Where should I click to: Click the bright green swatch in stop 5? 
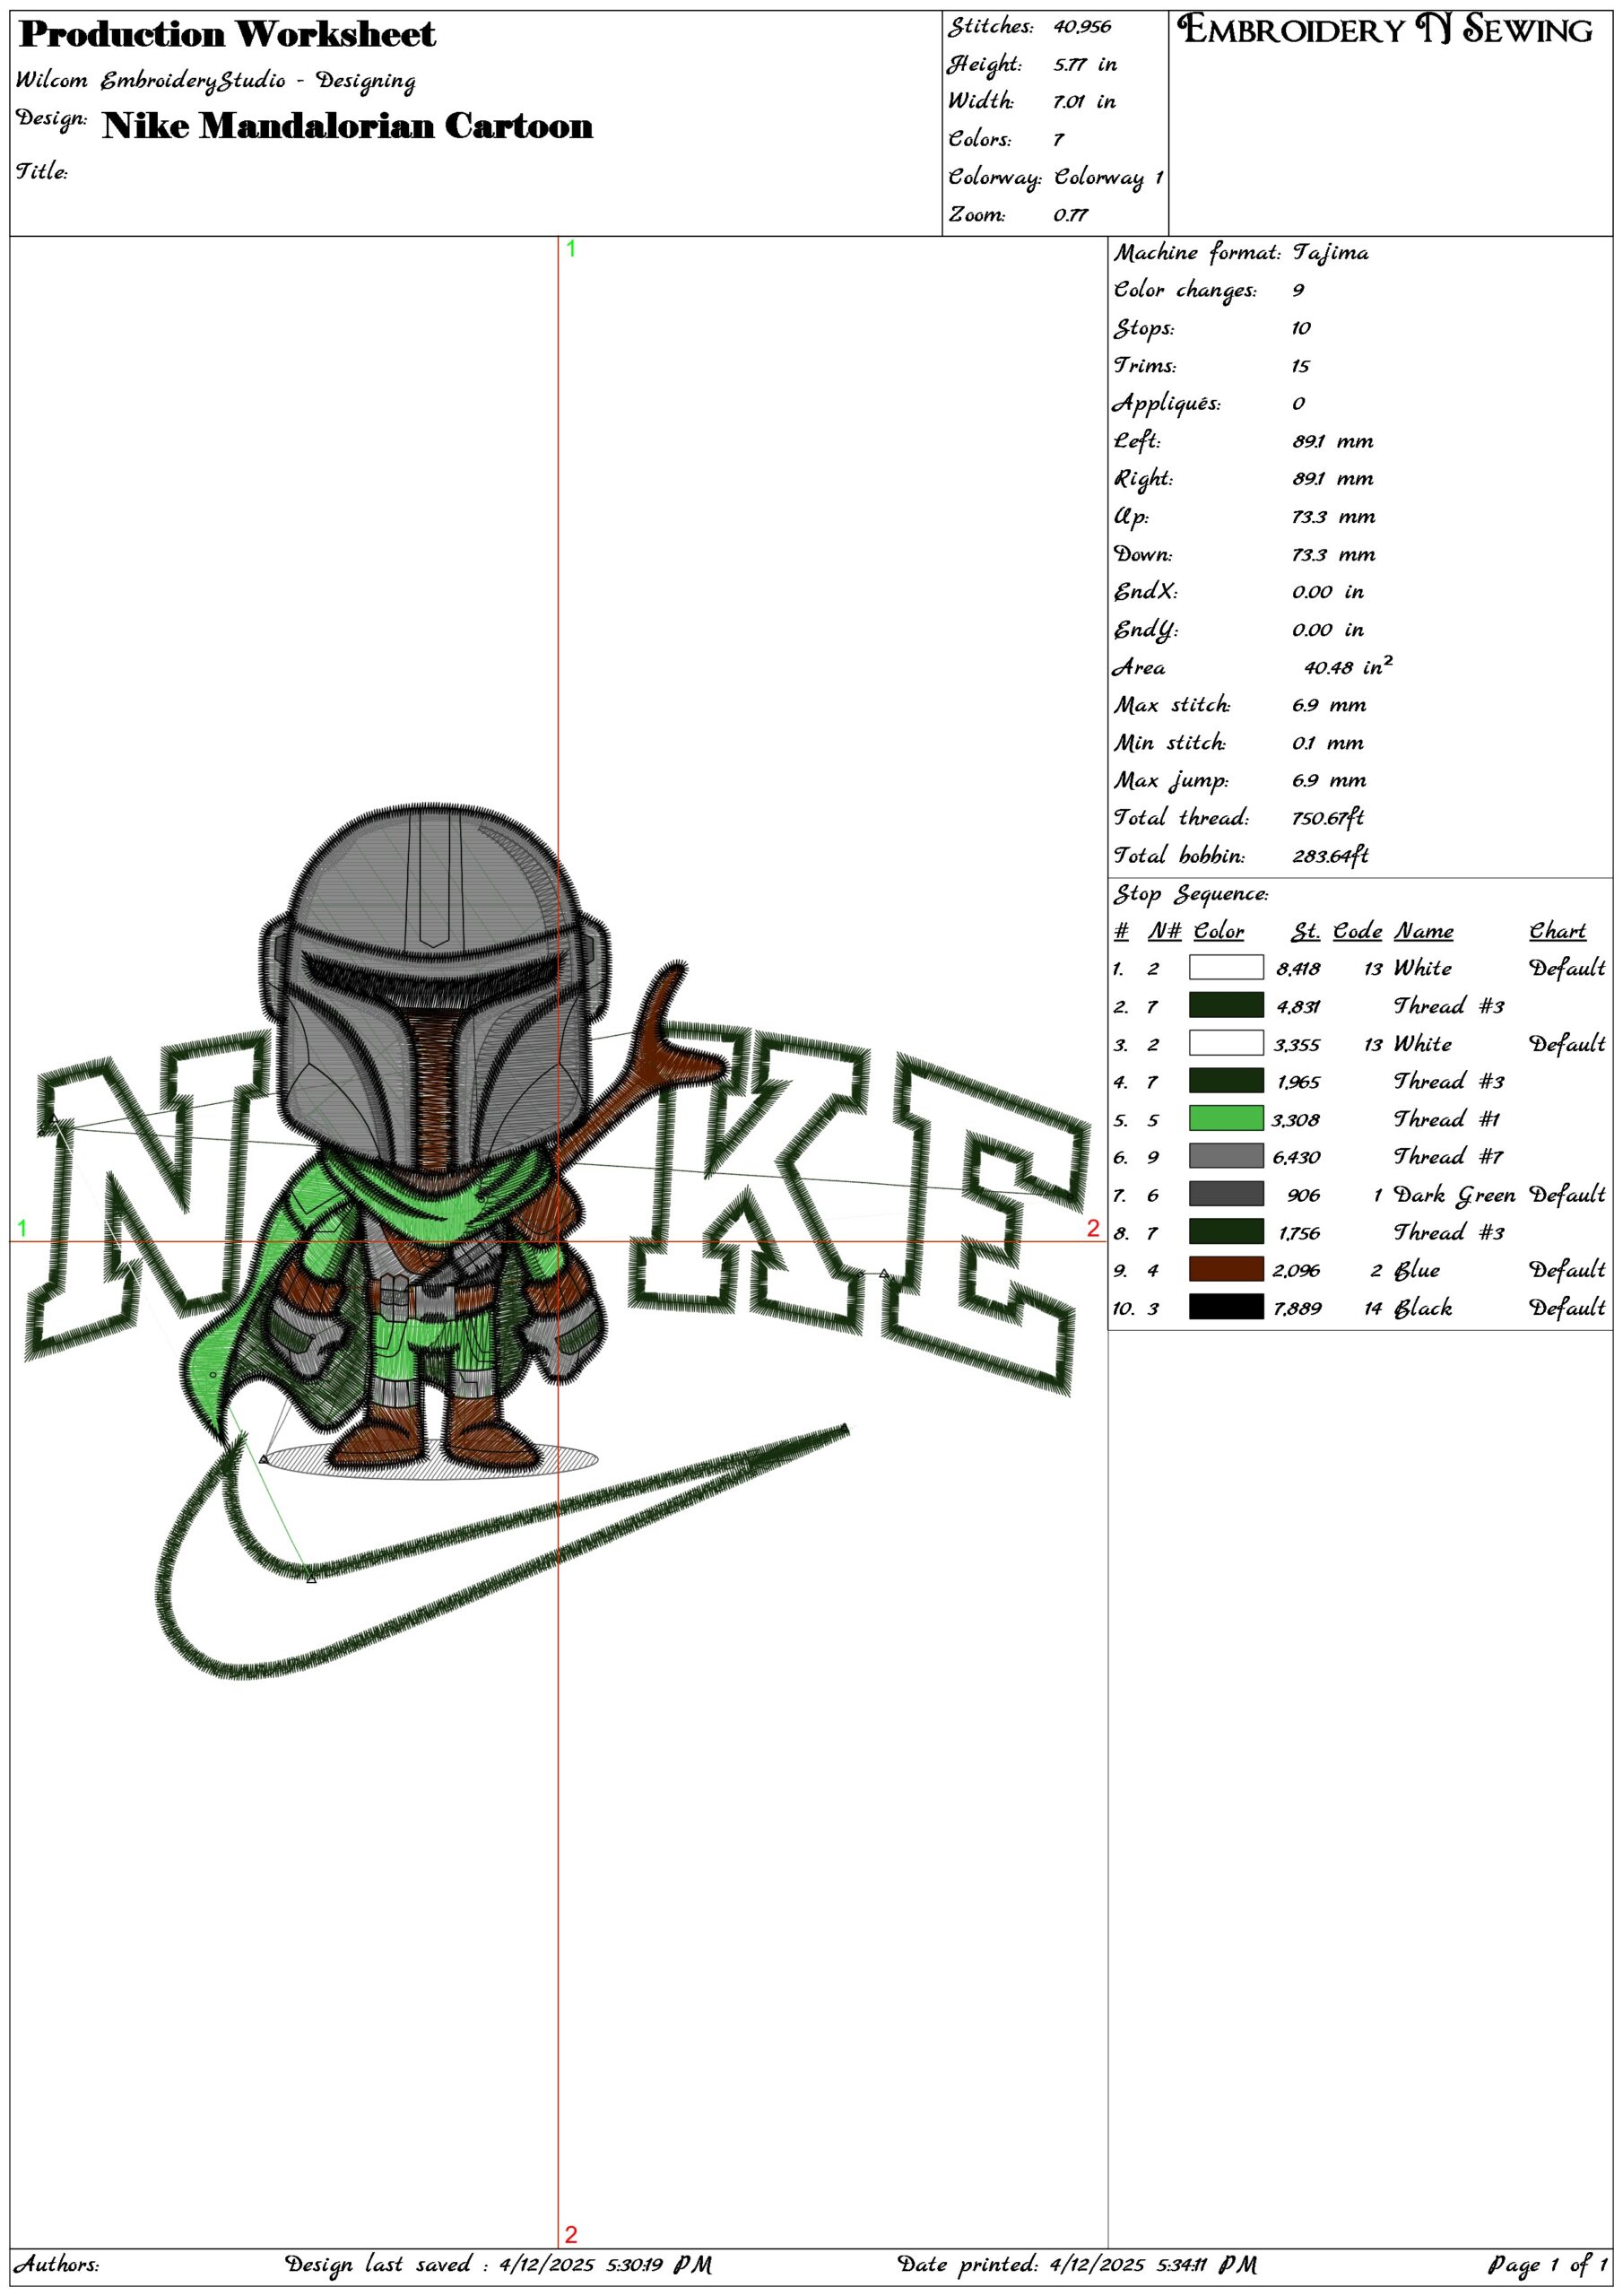pyautogui.click(x=1226, y=1119)
